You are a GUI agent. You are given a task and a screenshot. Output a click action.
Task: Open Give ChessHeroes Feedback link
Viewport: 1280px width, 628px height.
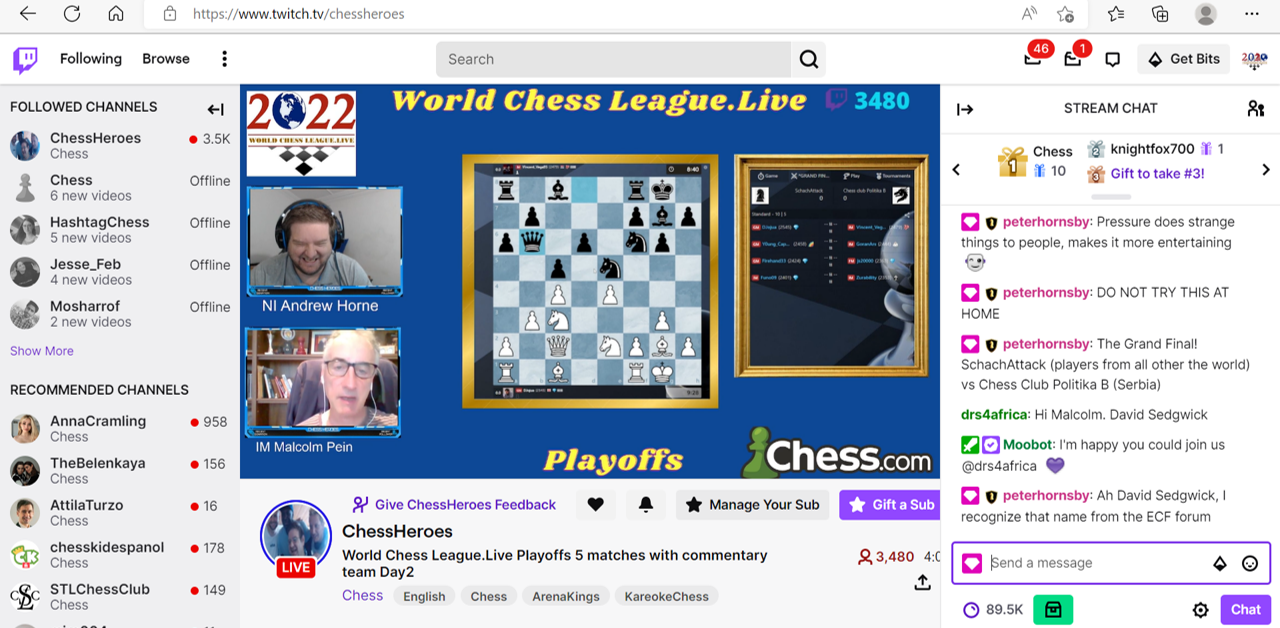pos(454,505)
